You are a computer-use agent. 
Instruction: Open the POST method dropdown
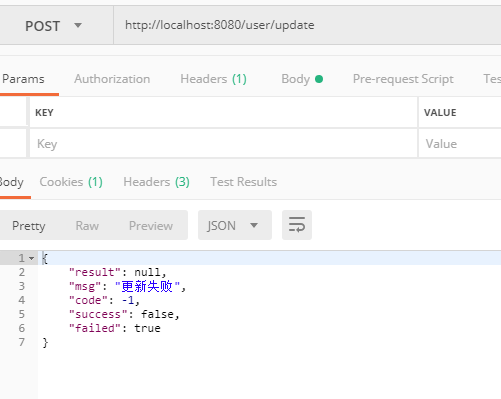(x=53, y=26)
